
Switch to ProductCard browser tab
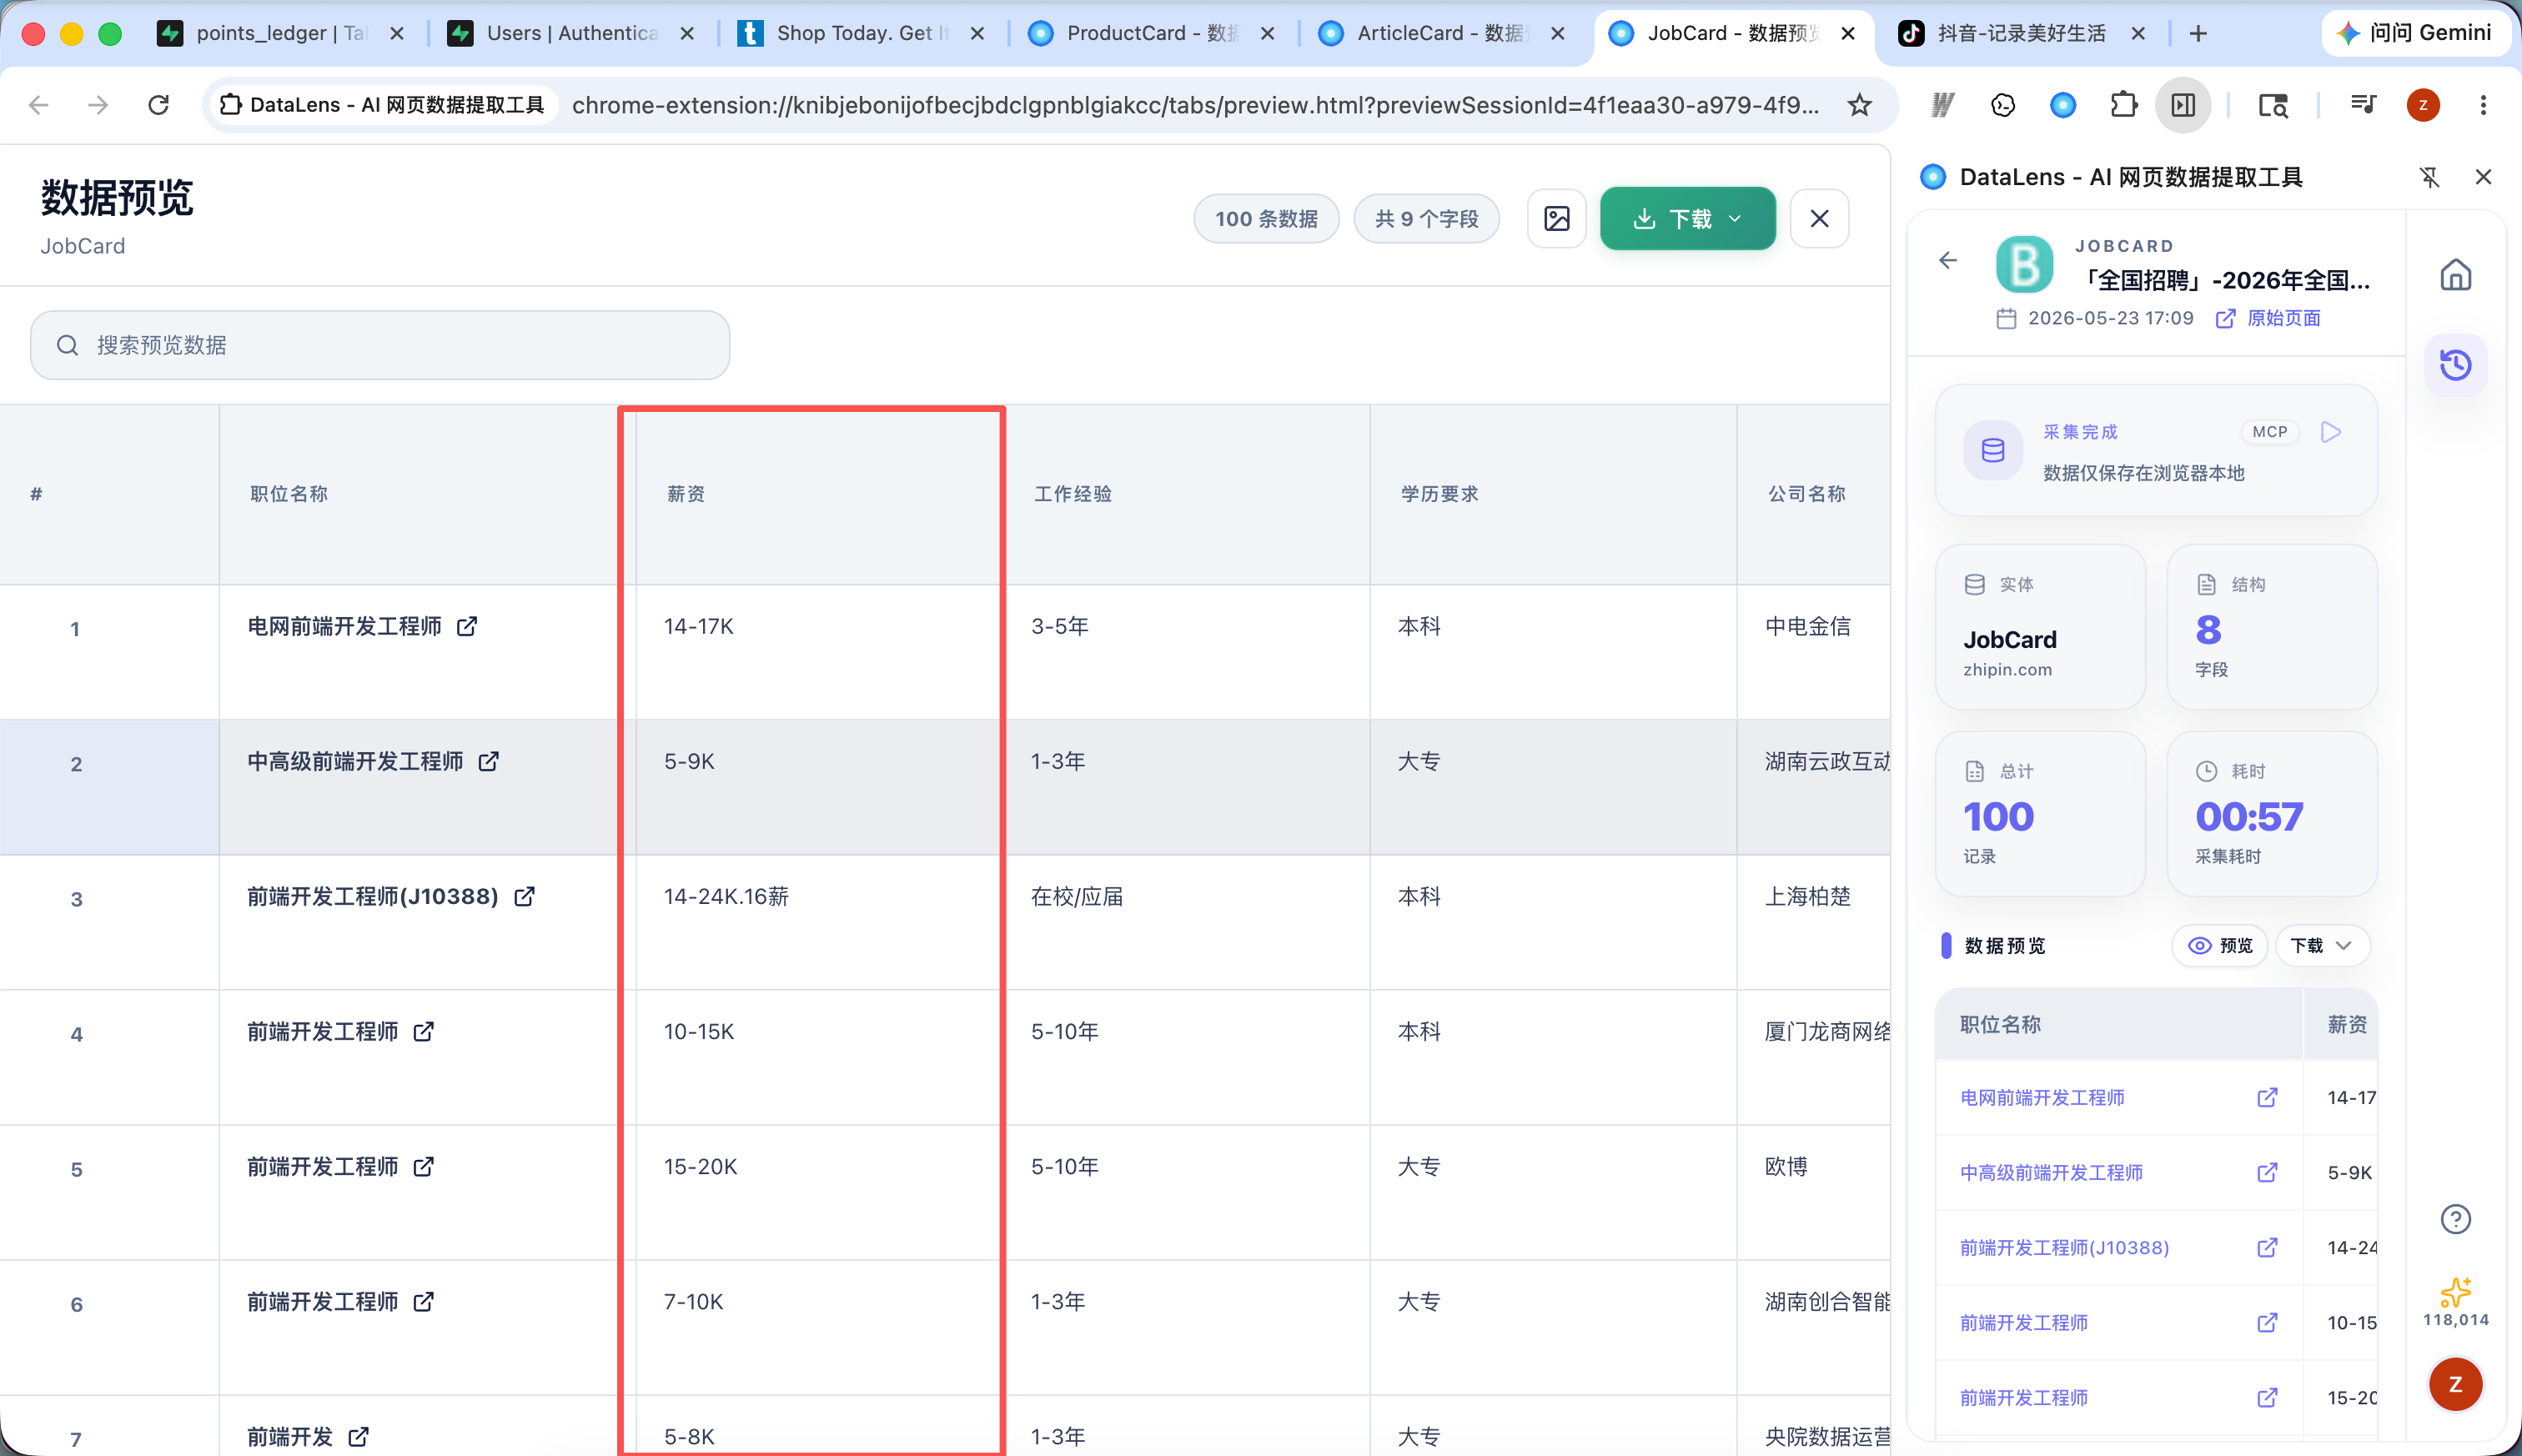point(1150,33)
